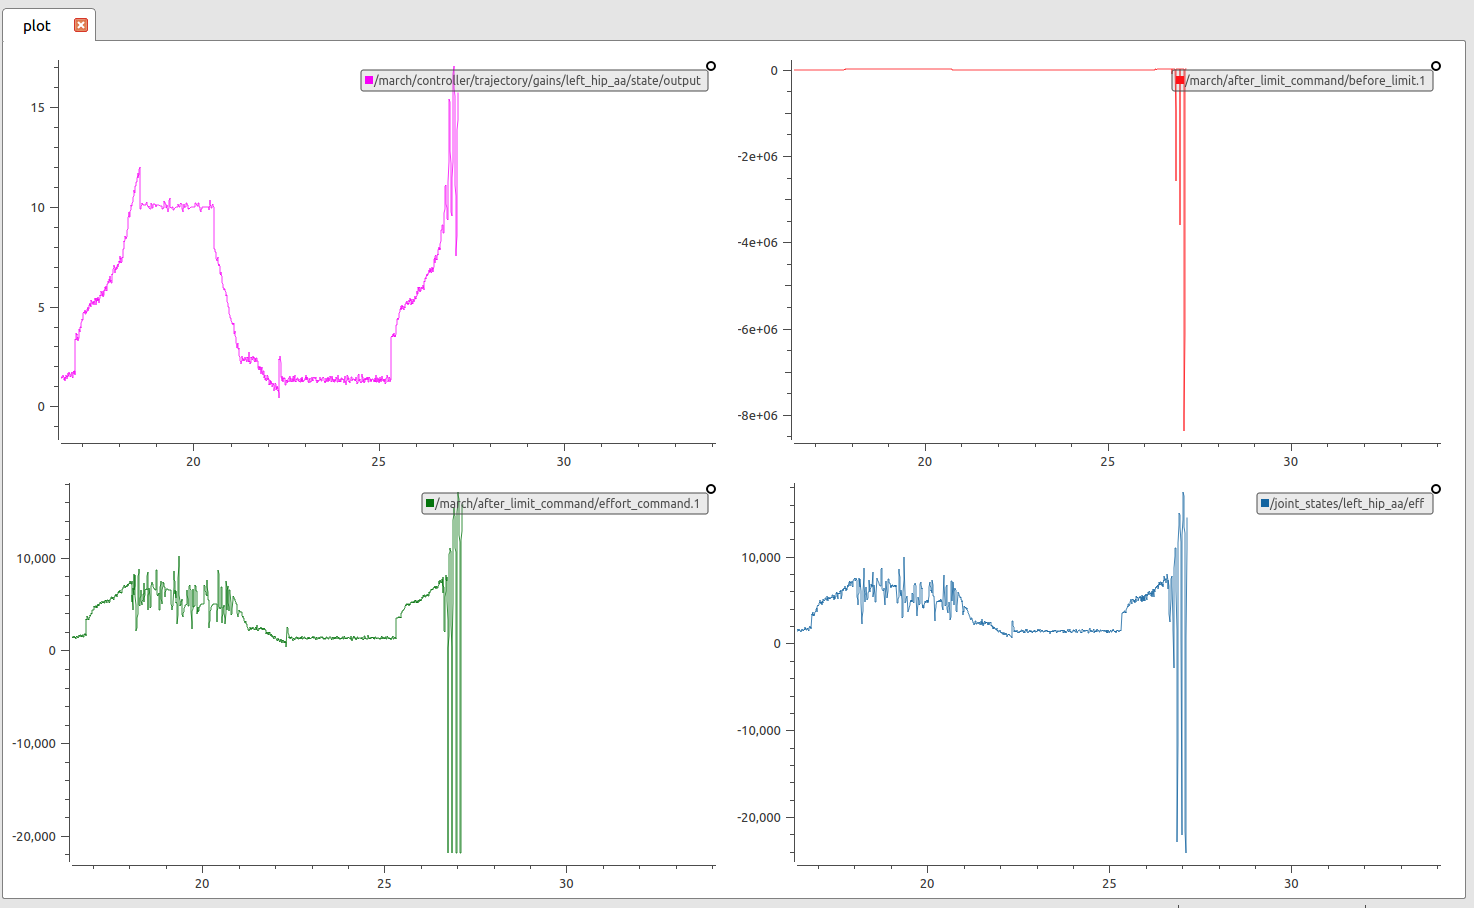1474x908 pixels.
Task: Click the green color square in the effort_command.1 legend
Action: [430, 503]
